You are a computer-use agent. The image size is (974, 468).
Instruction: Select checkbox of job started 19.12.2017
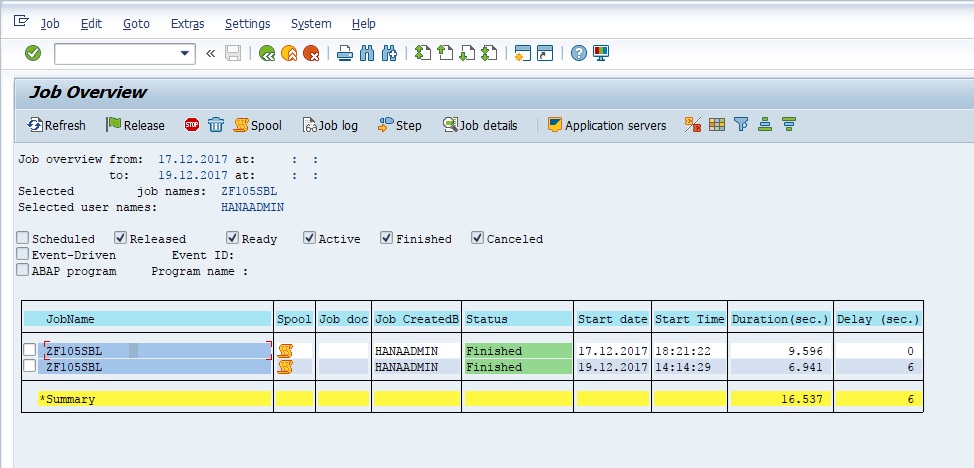[30, 366]
